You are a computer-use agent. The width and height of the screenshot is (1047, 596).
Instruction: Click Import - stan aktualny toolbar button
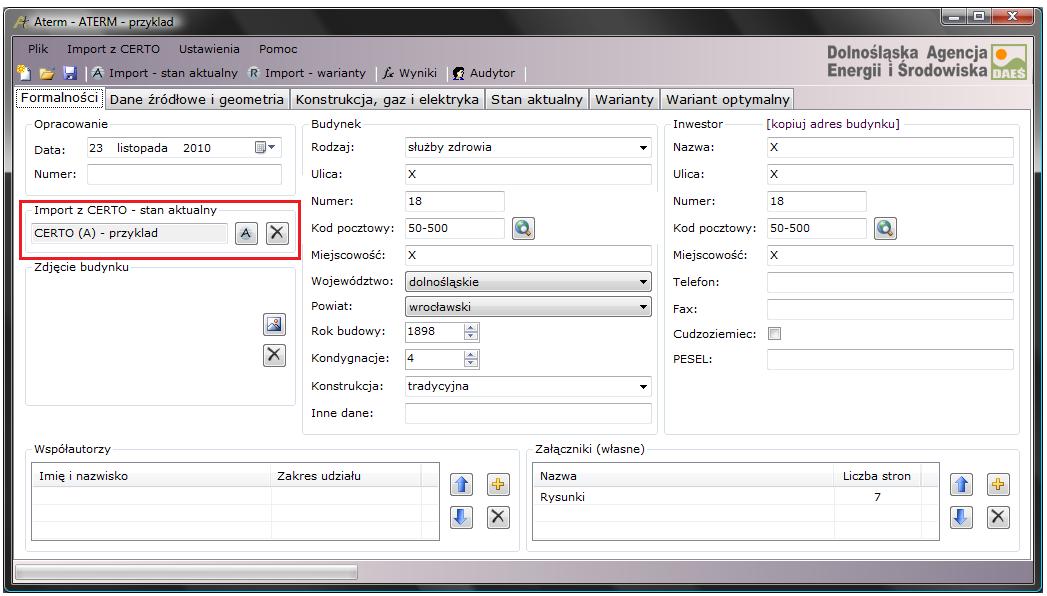coord(164,73)
